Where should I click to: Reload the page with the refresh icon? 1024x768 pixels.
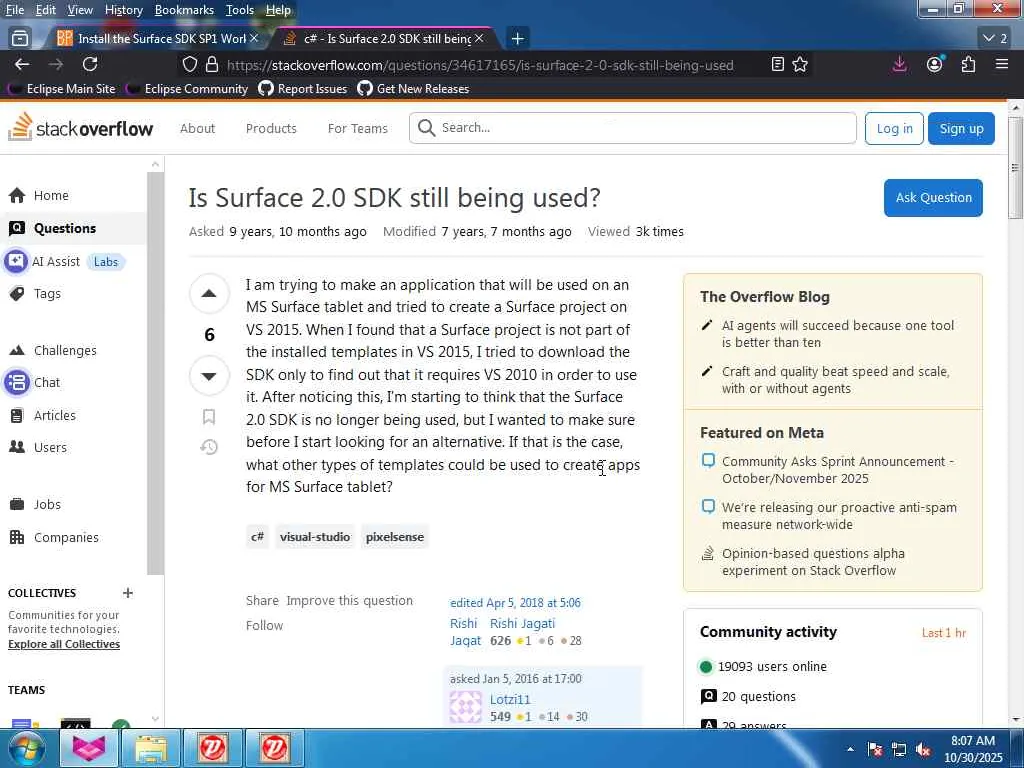[90, 64]
